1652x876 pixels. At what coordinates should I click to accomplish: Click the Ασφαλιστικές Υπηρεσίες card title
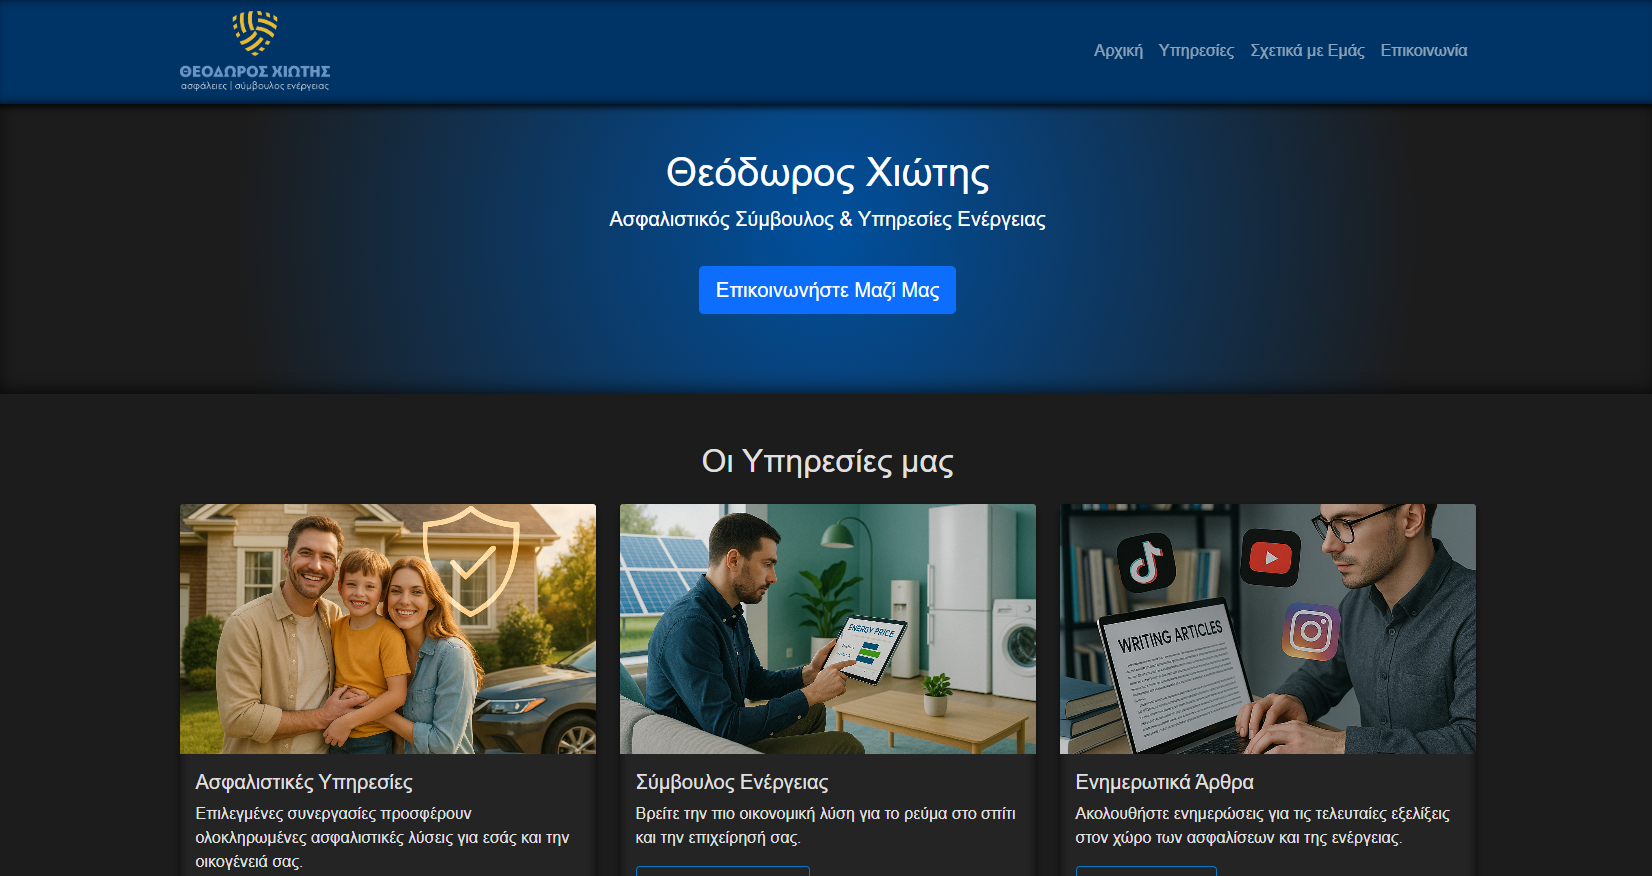click(x=304, y=782)
